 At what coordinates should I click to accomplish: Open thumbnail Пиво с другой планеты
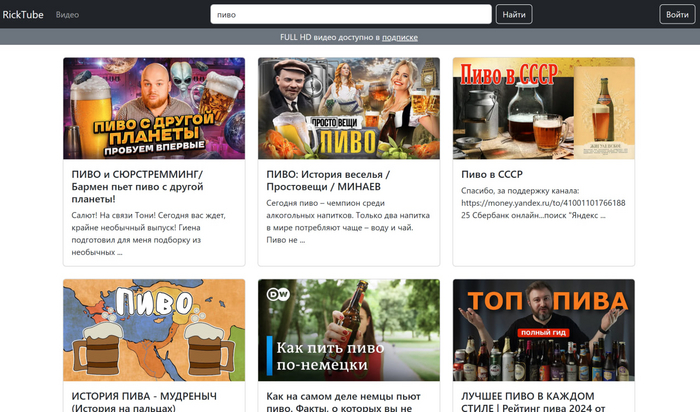(x=154, y=108)
